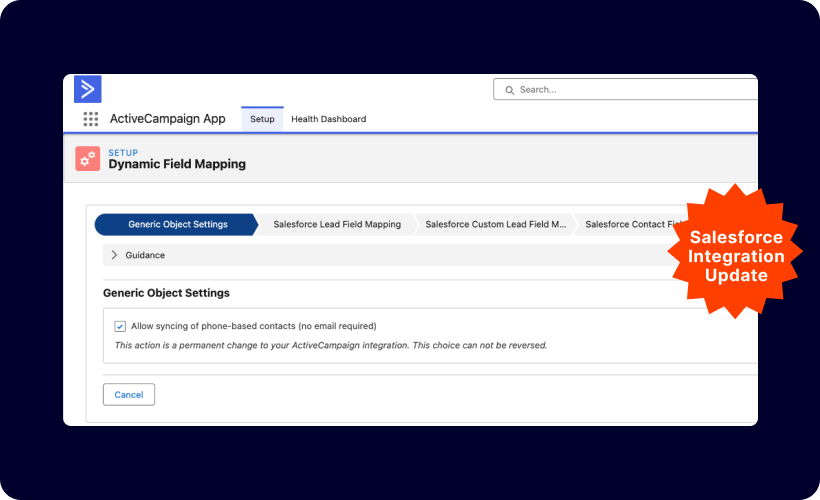Click the ActiveCampaign logo icon
This screenshot has height=500, width=820.
click(x=88, y=89)
